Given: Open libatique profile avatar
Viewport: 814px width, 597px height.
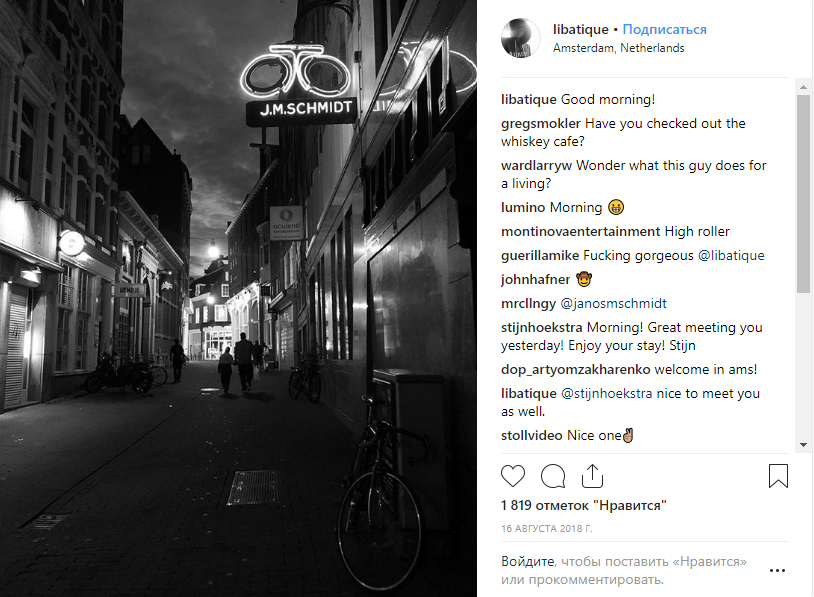Looking at the screenshot, I should 520,38.
